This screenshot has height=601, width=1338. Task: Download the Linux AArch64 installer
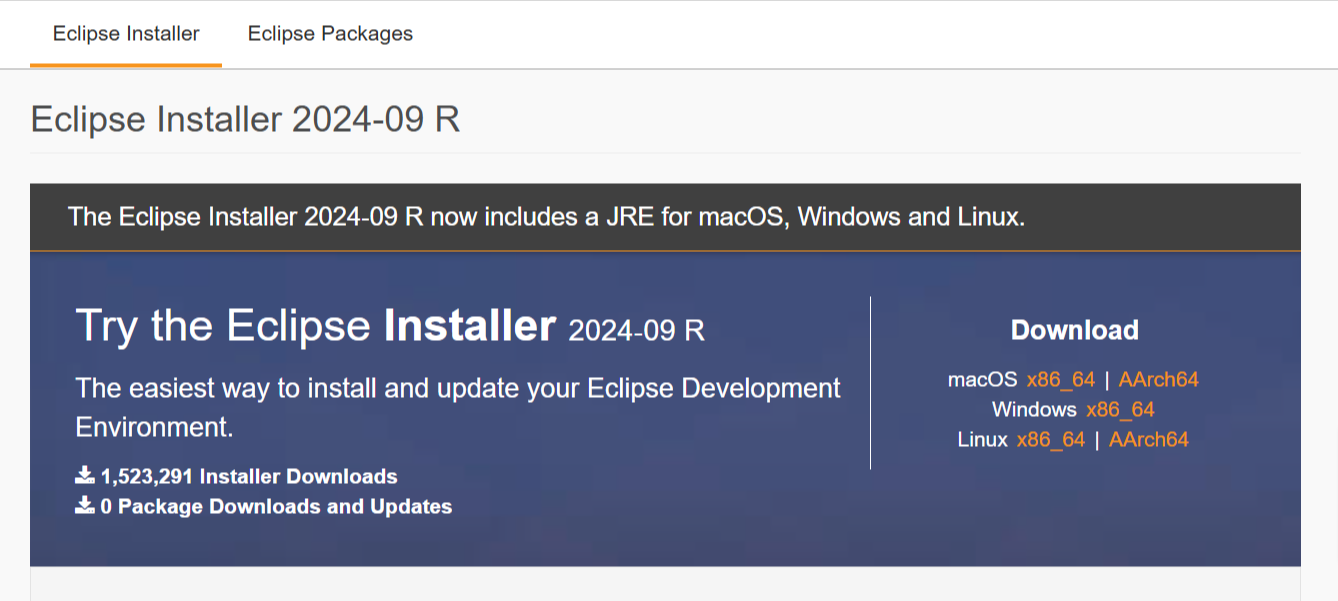(x=1148, y=440)
